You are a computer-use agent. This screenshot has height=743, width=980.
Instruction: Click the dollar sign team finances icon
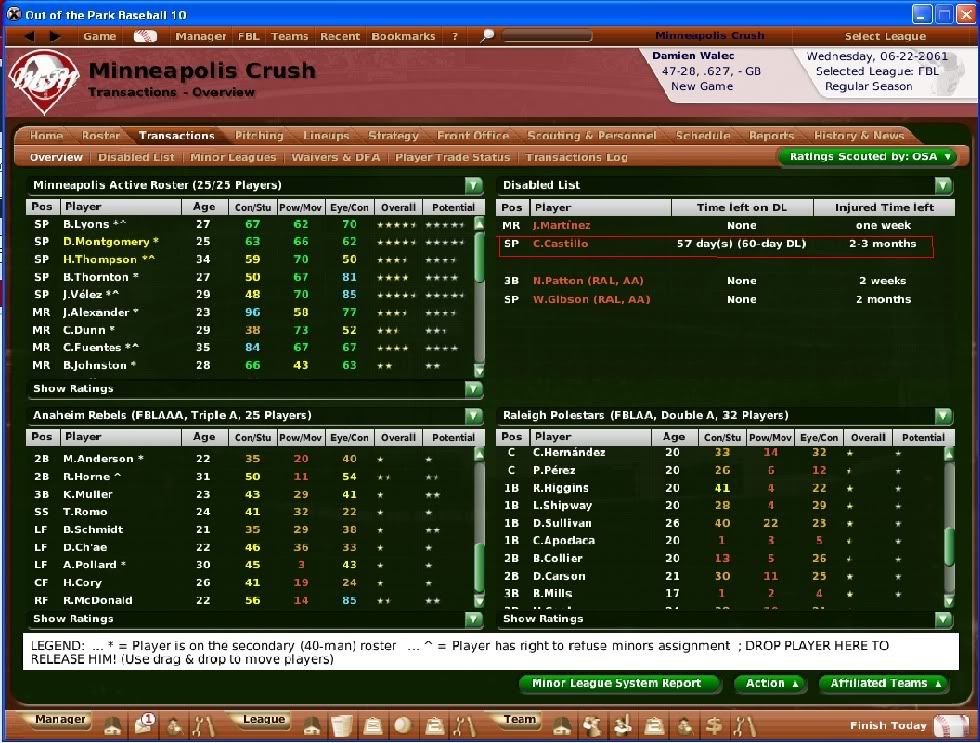(714, 725)
